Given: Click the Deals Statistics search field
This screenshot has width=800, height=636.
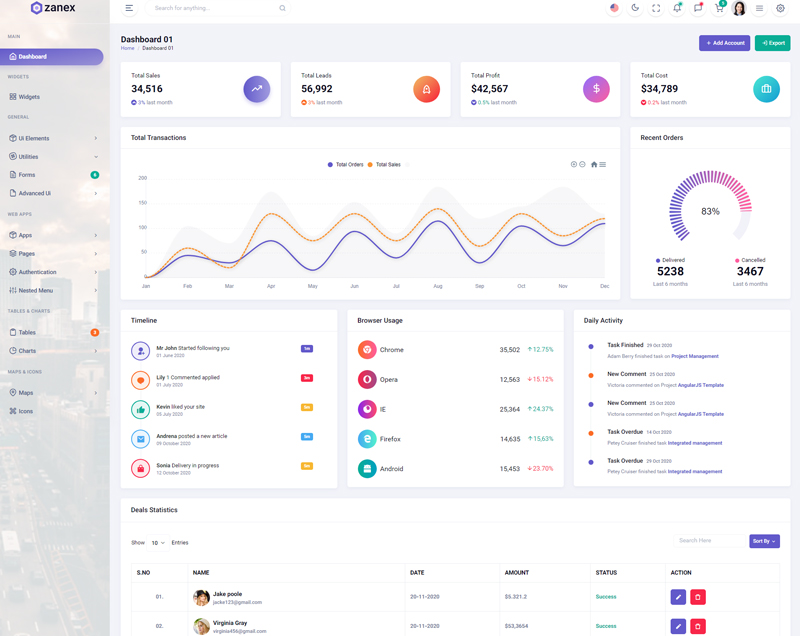Looking at the screenshot, I should coord(707,541).
